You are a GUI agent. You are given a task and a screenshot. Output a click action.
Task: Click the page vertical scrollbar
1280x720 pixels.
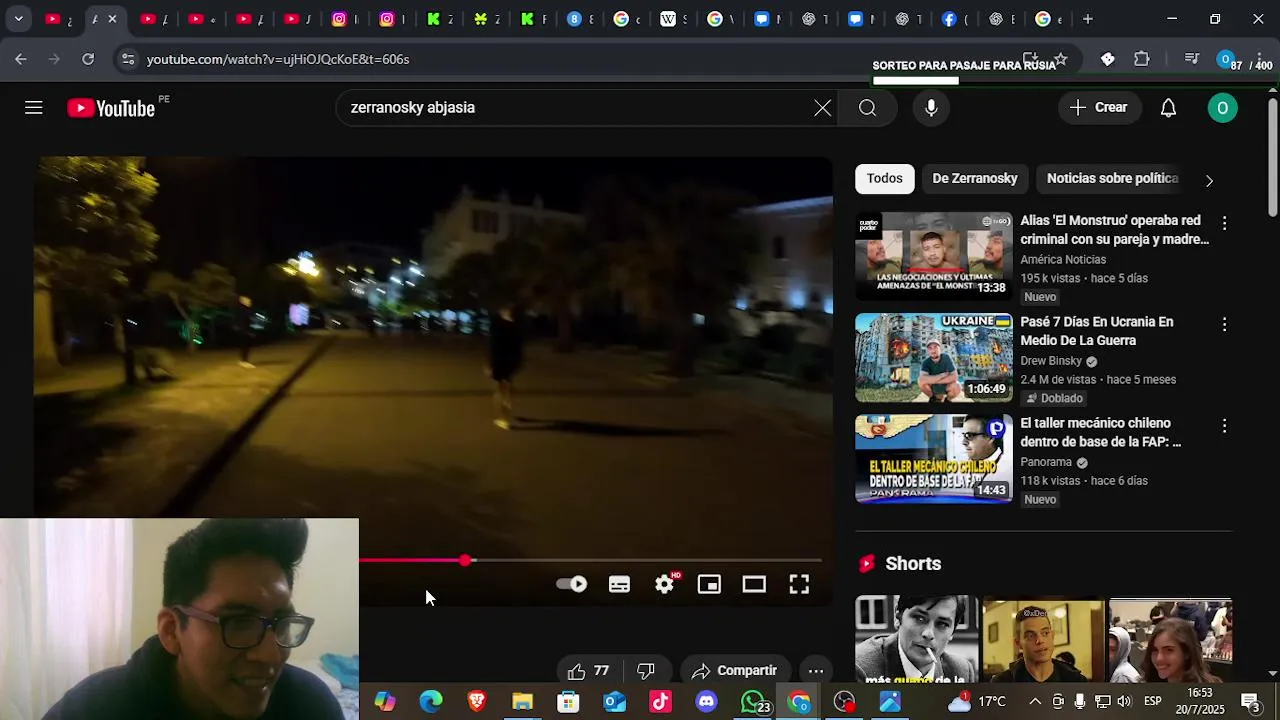coord(1272,157)
